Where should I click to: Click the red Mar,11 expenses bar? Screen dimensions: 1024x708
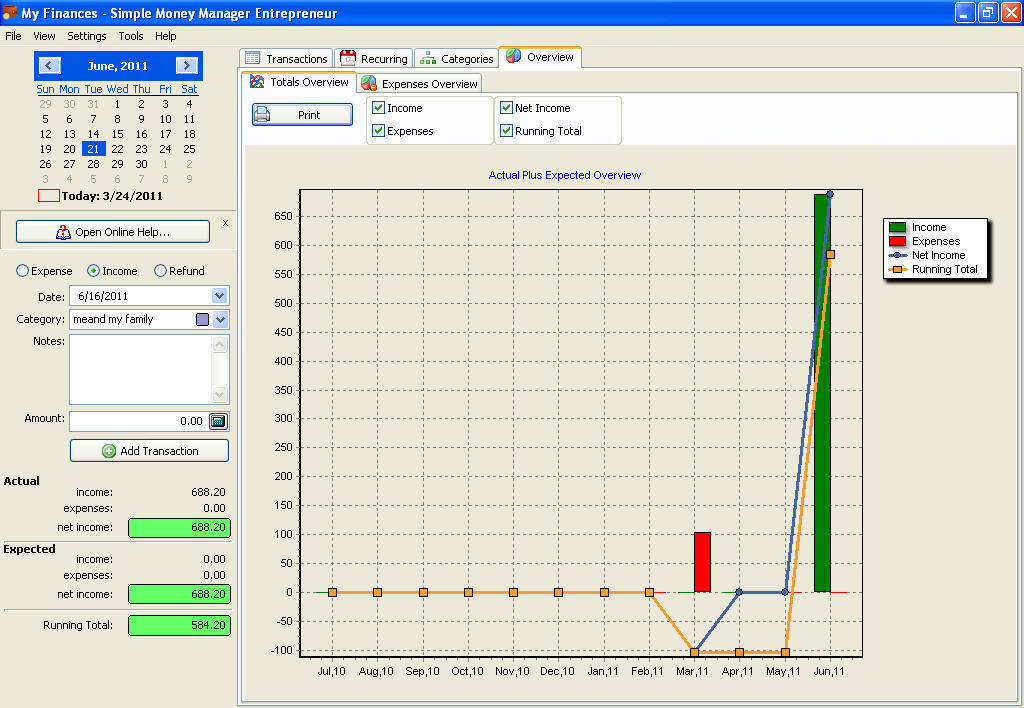click(702, 562)
